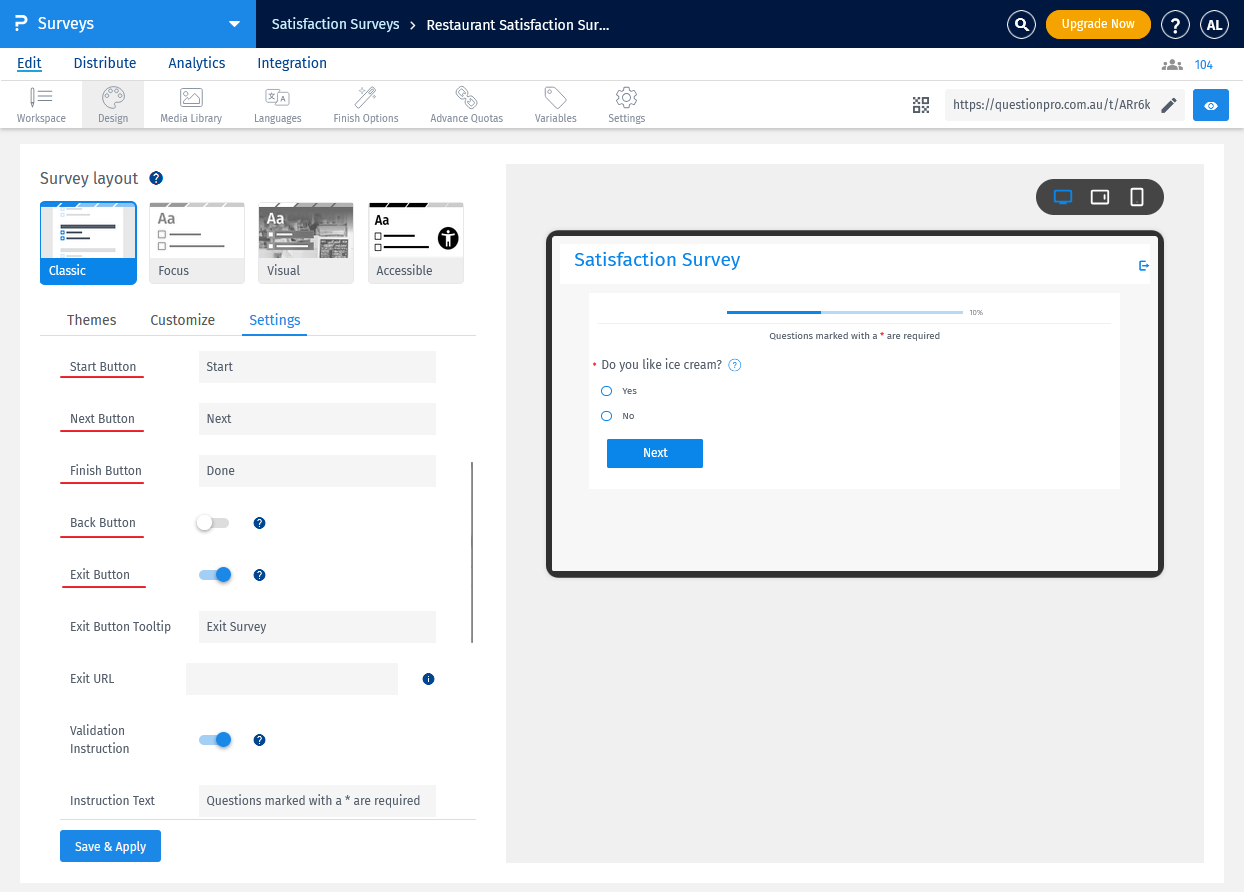Switch preview to tablet layout

pos(1099,197)
